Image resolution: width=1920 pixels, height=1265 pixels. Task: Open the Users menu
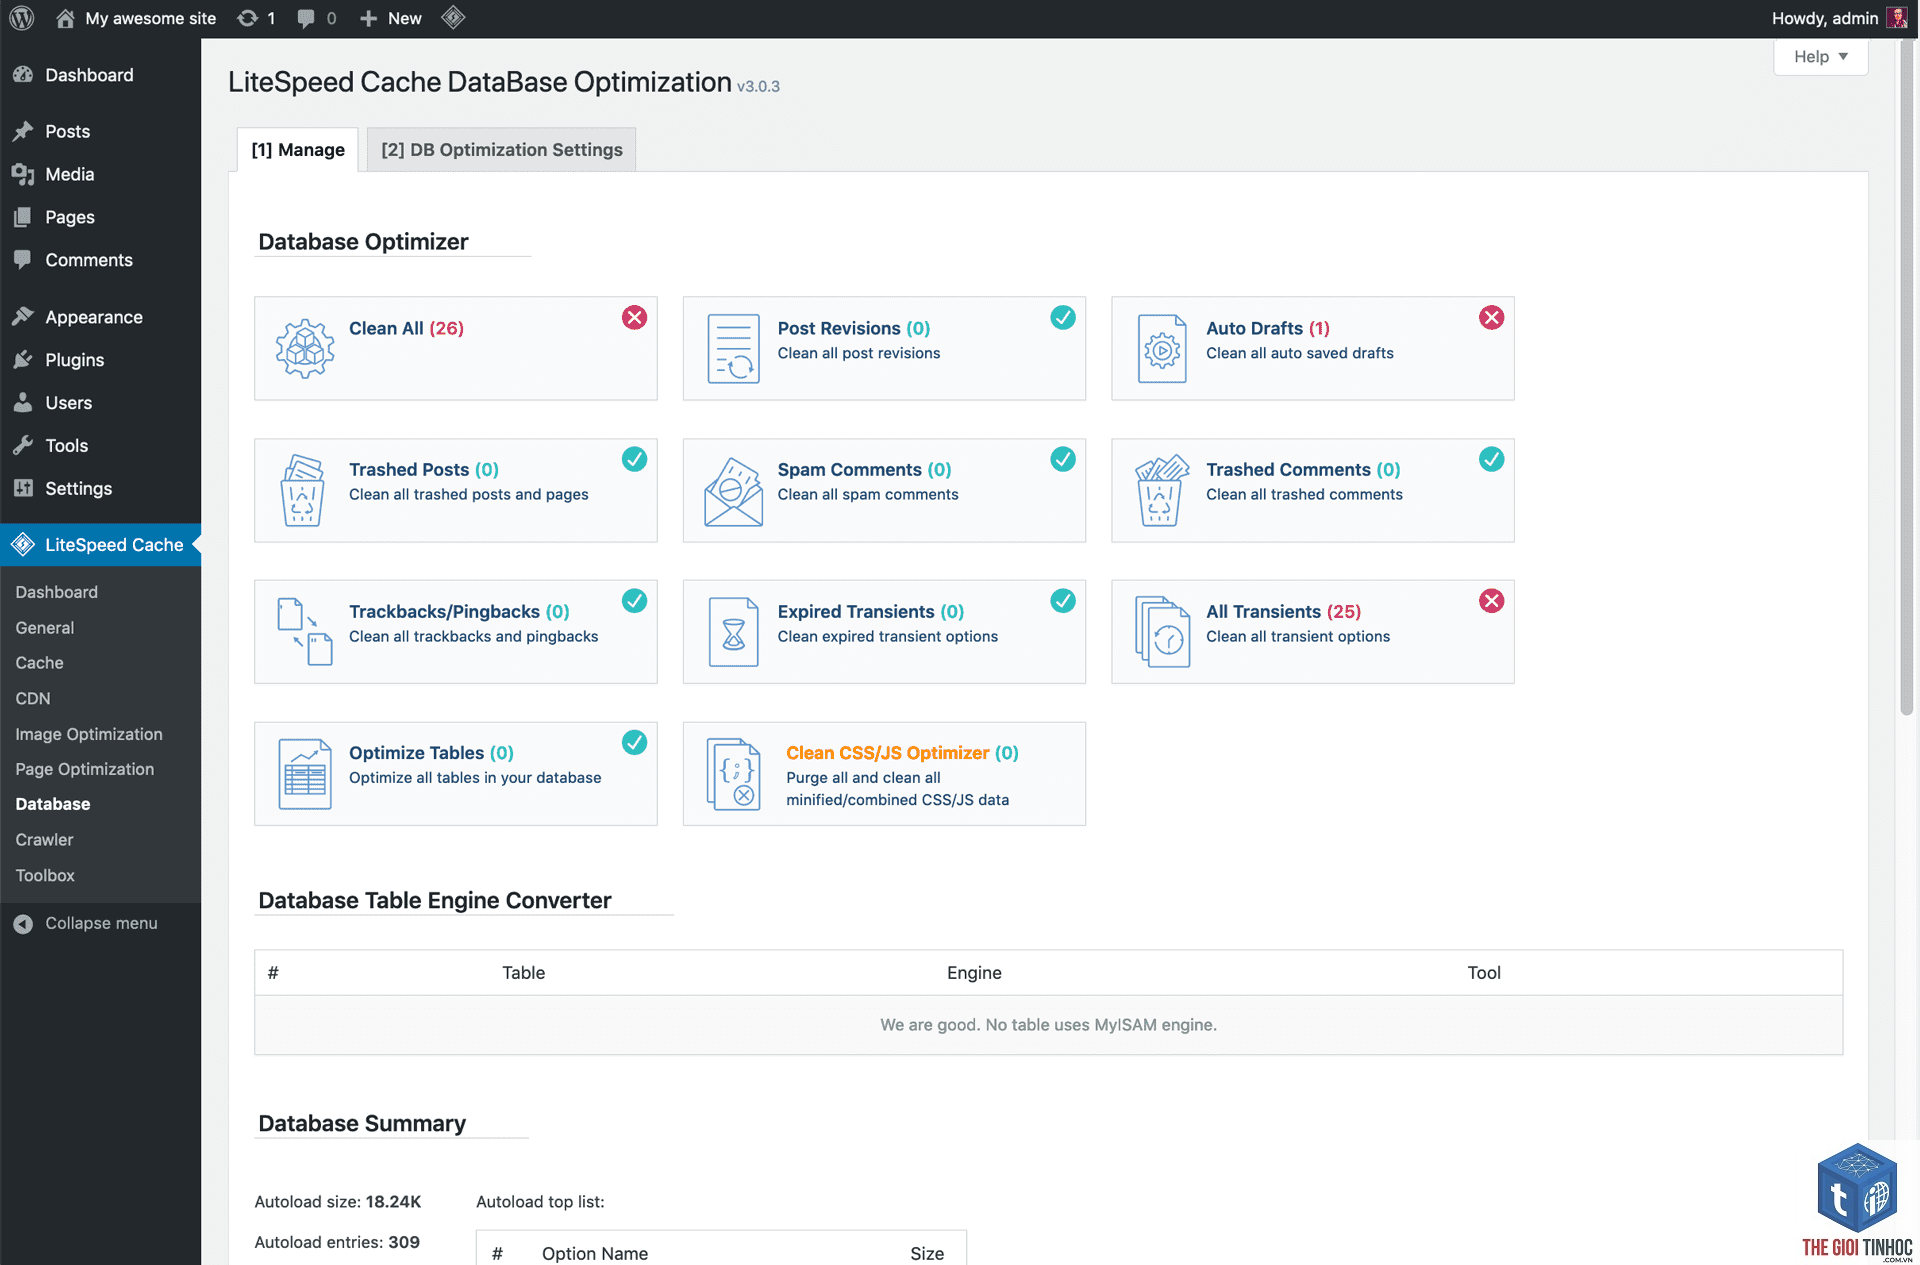[x=100, y=403]
